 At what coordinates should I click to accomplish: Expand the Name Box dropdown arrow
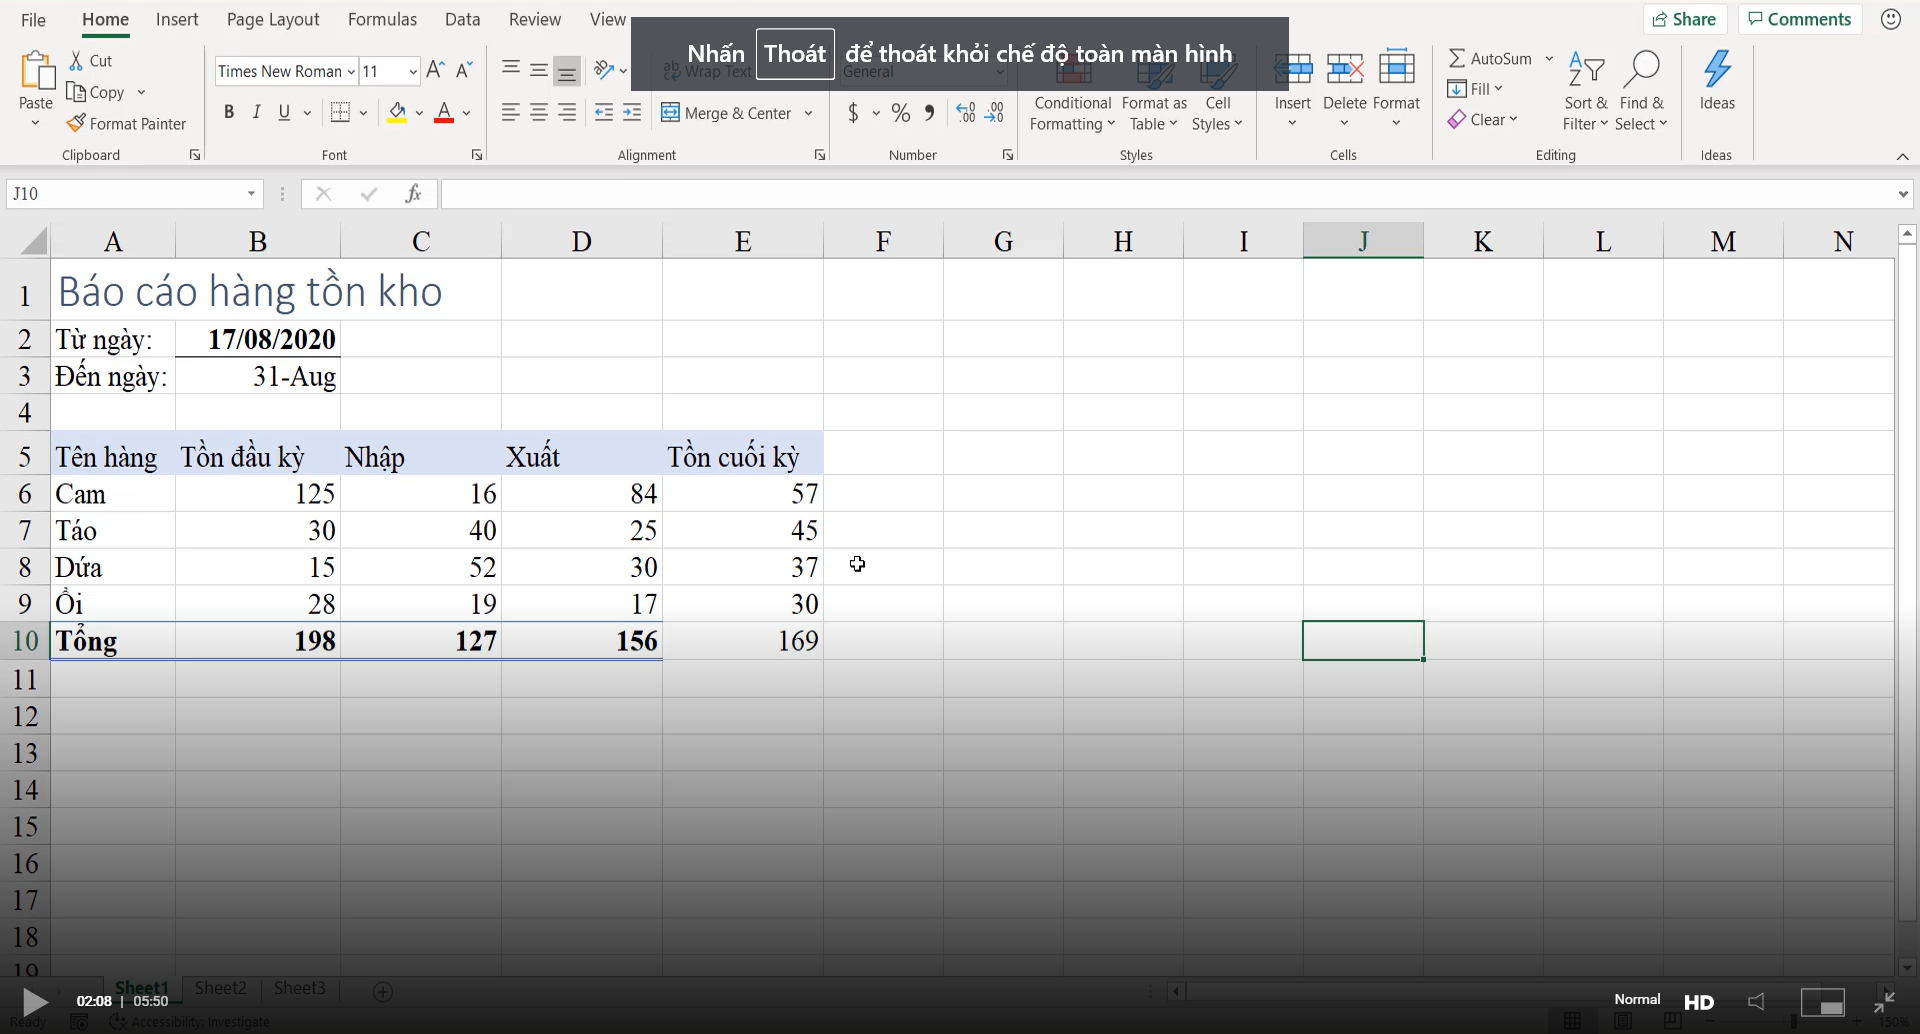(251, 194)
